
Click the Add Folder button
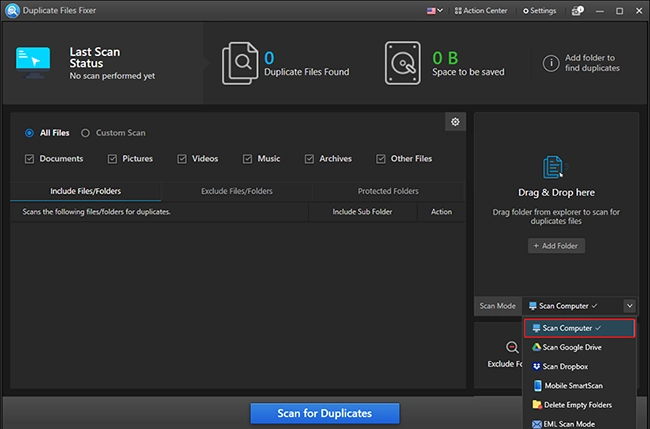556,246
